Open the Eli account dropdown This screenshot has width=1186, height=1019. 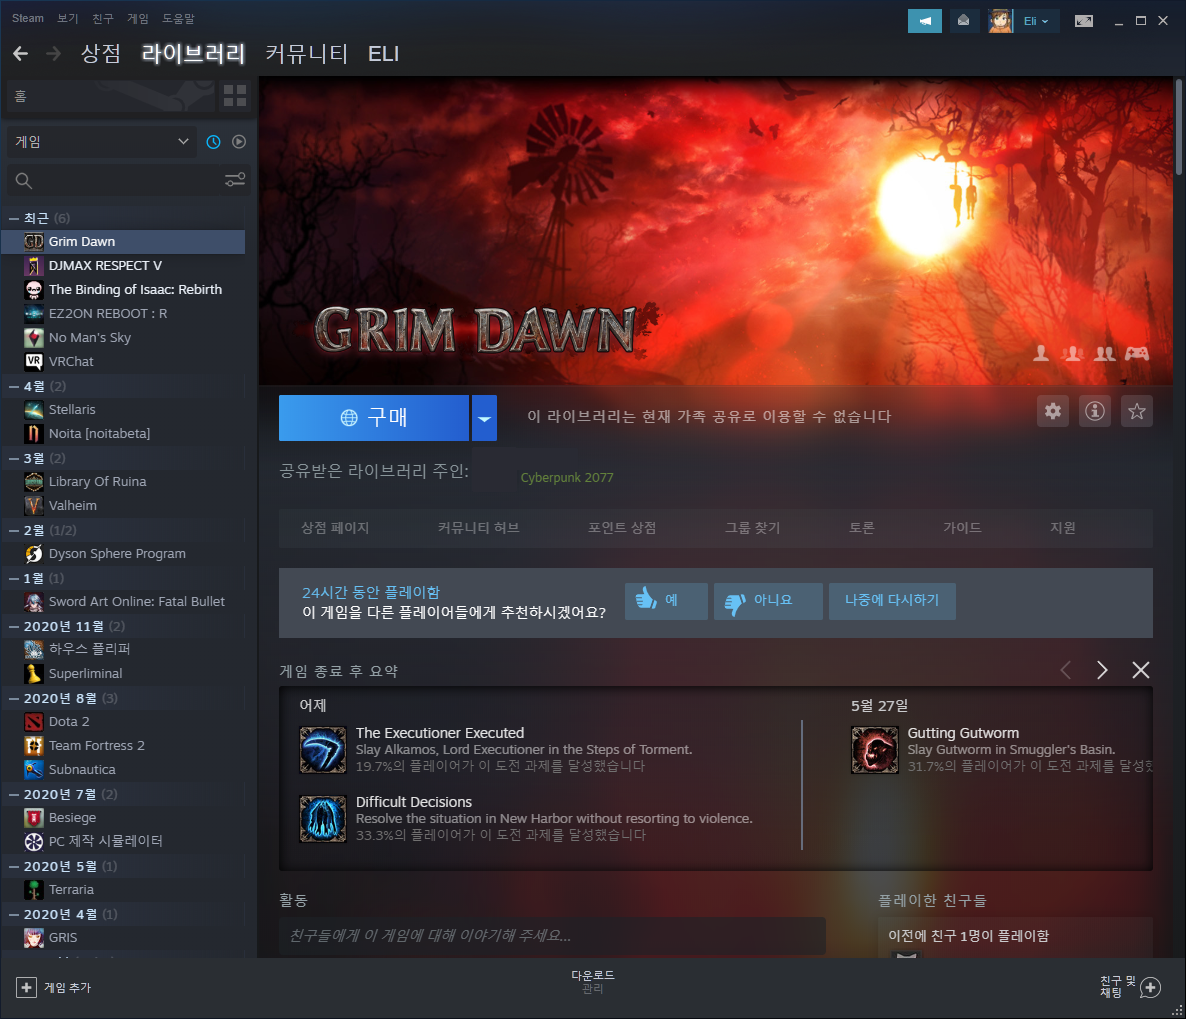[x=1035, y=21]
